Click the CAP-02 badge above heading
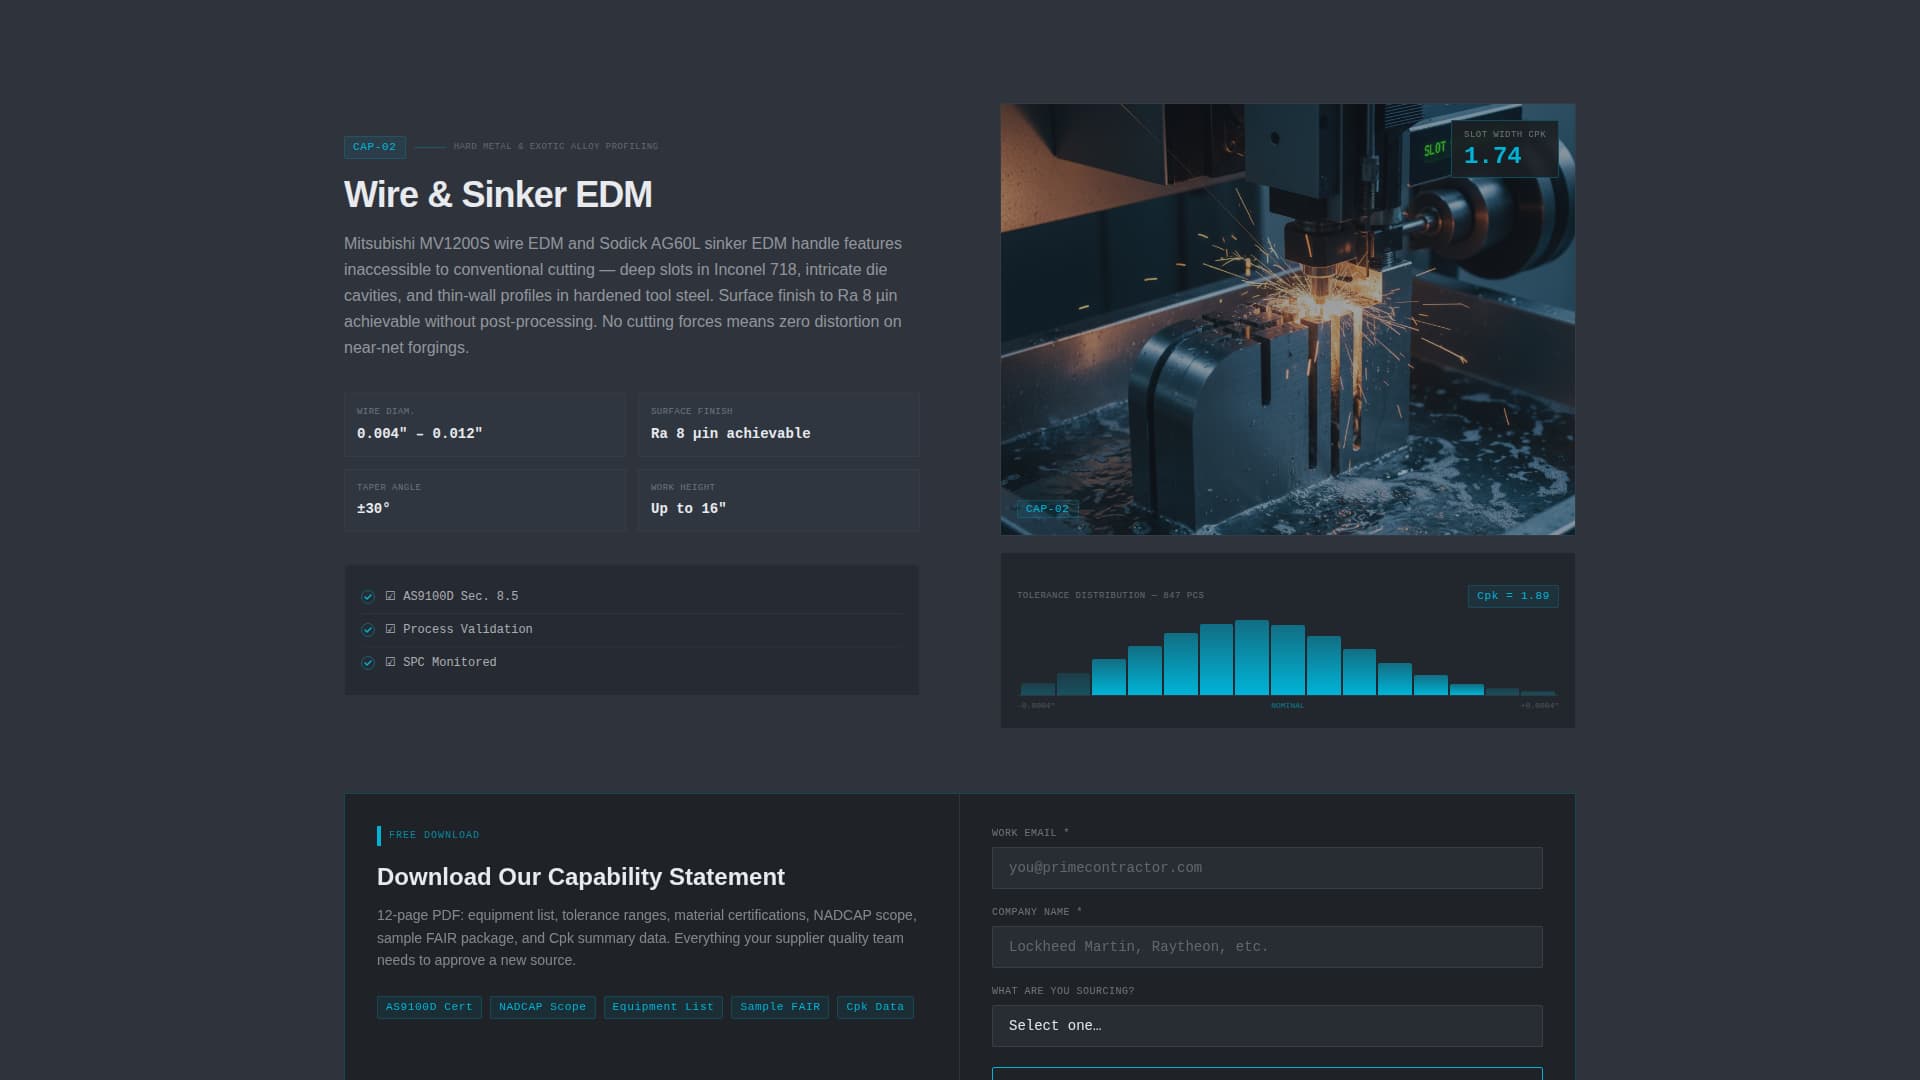Screen dimensions: 1920x1080 (375, 147)
